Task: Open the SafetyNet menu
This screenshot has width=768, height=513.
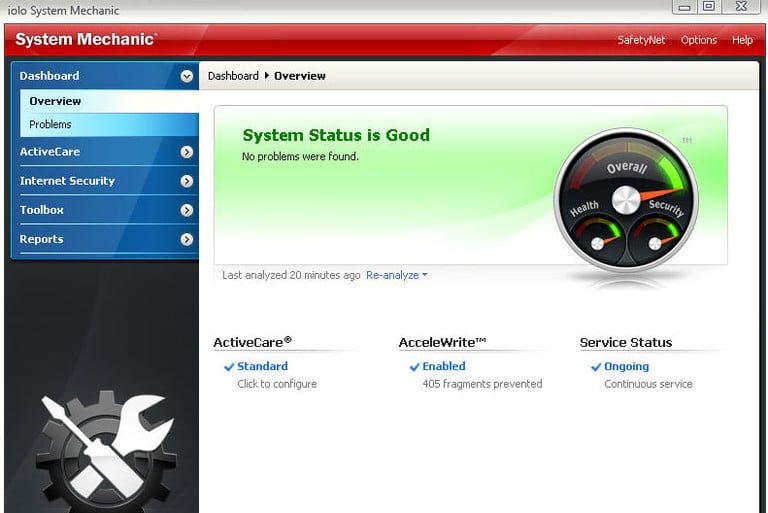Action: coord(640,40)
